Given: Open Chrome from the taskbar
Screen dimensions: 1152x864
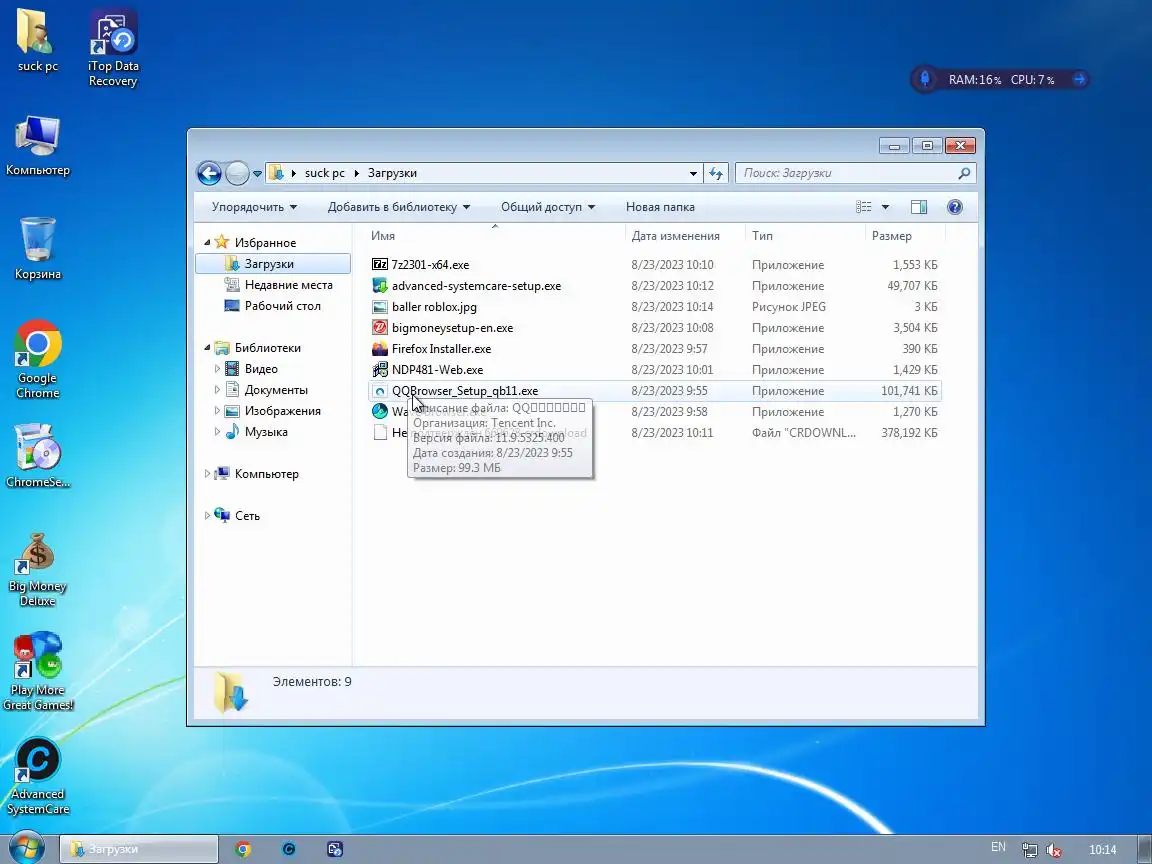Looking at the screenshot, I should tap(242, 849).
